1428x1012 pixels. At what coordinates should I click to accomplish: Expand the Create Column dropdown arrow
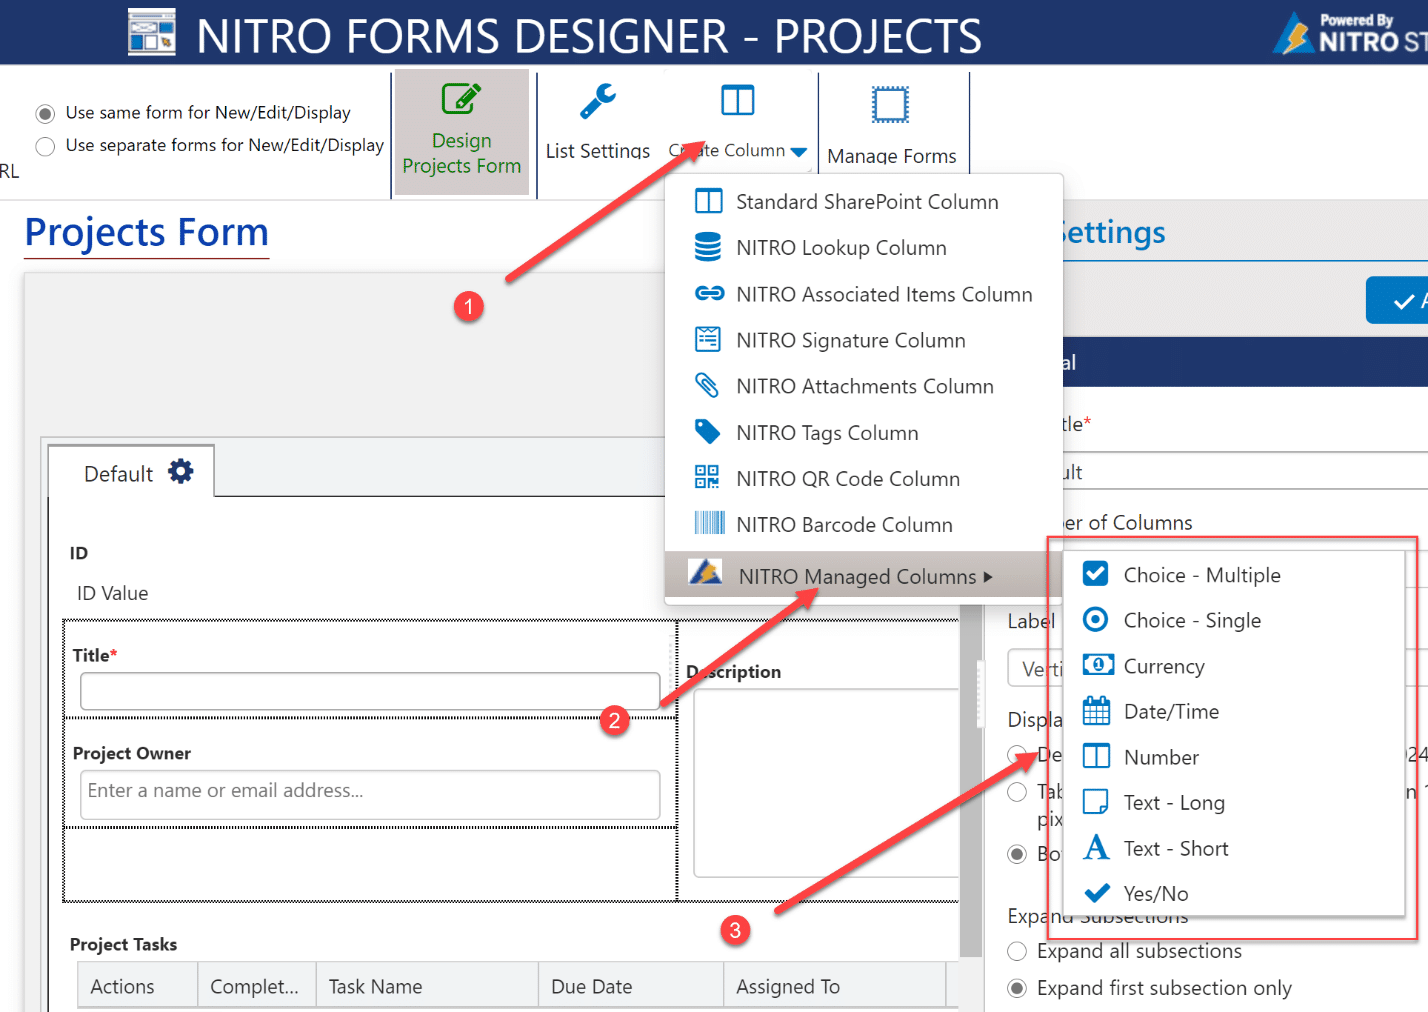click(798, 152)
